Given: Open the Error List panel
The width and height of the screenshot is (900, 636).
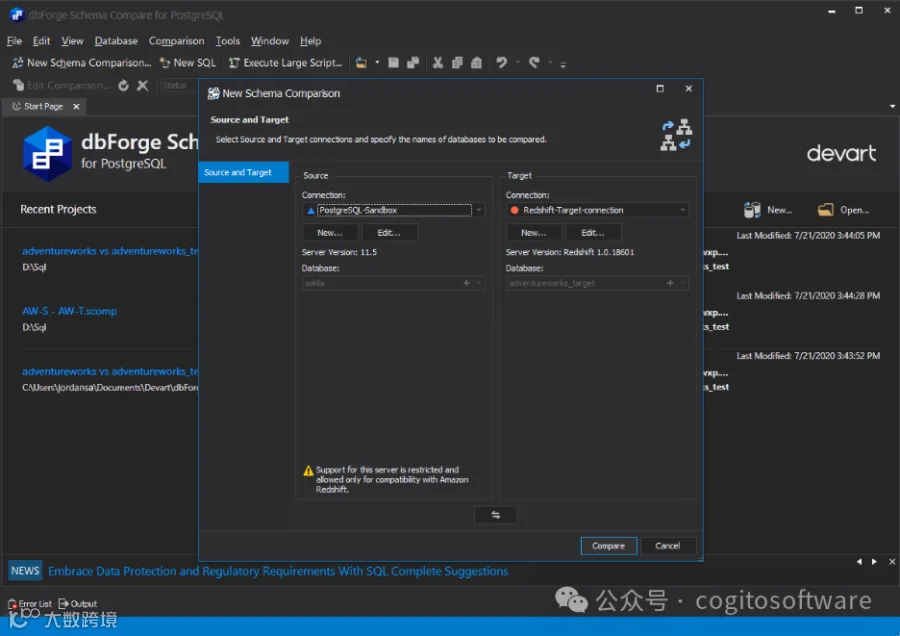Looking at the screenshot, I should pos(30,604).
